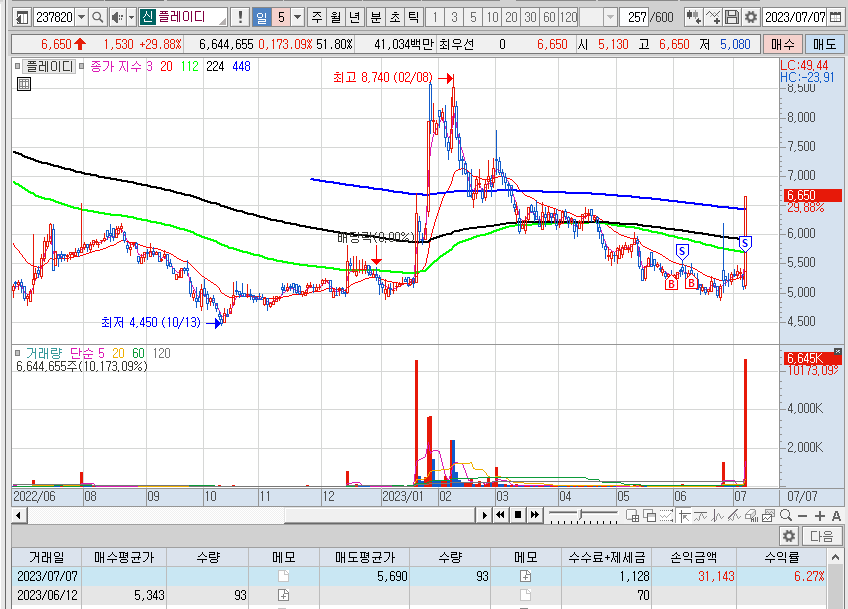848x609 pixels.
Task: Click the blue S sell marker at July
Action: pyautogui.click(x=745, y=243)
